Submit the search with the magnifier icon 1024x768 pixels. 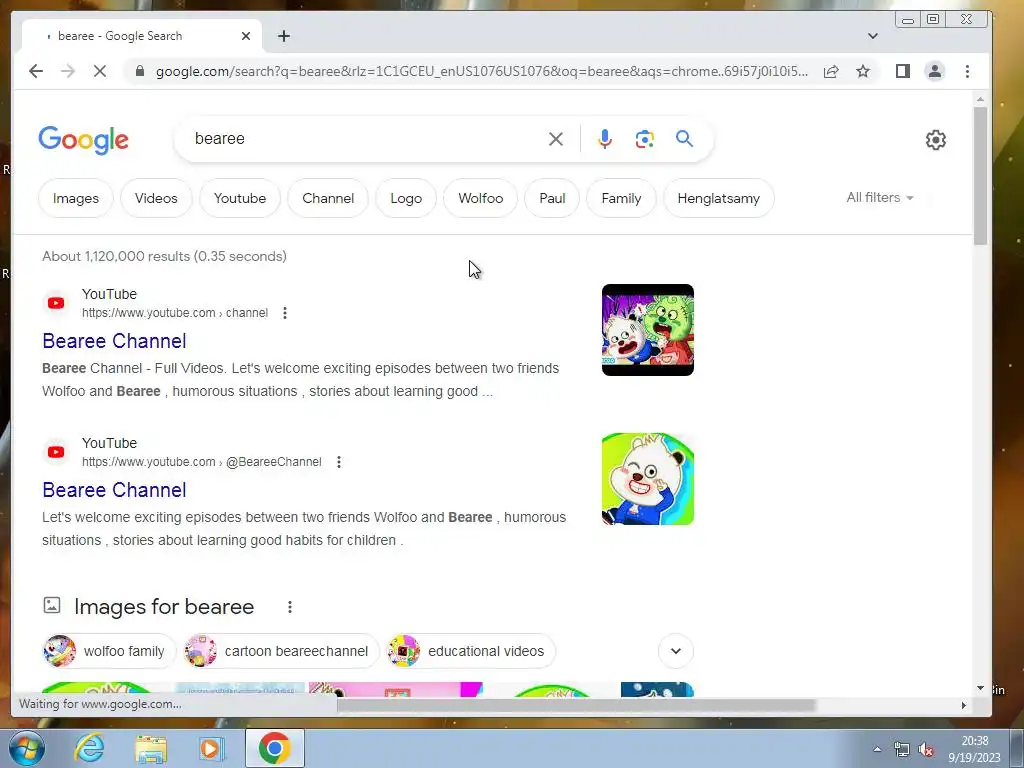(x=684, y=138)
